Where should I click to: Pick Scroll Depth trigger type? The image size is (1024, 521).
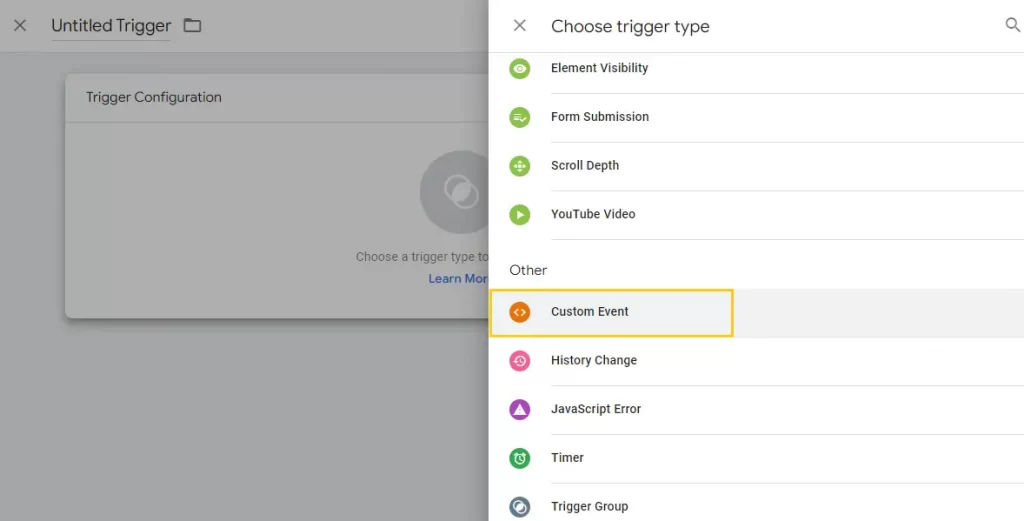tap(756, 166)
